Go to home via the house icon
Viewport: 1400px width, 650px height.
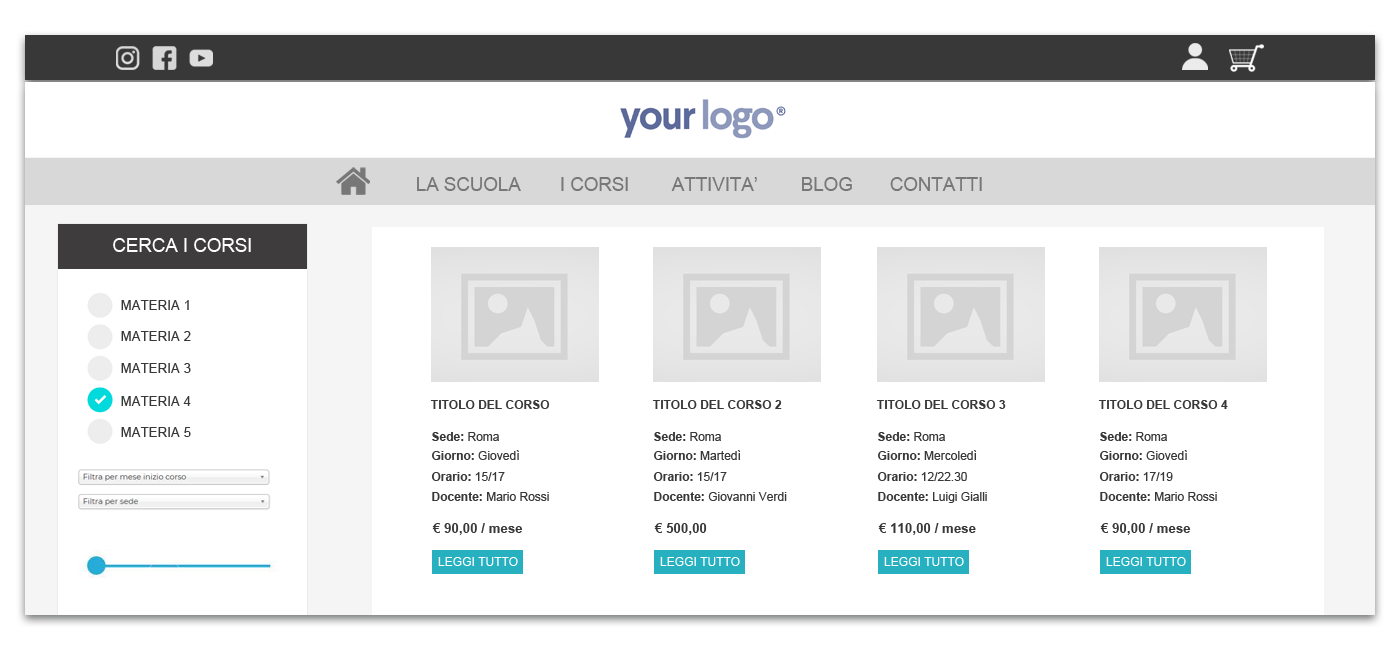point(353,182)
